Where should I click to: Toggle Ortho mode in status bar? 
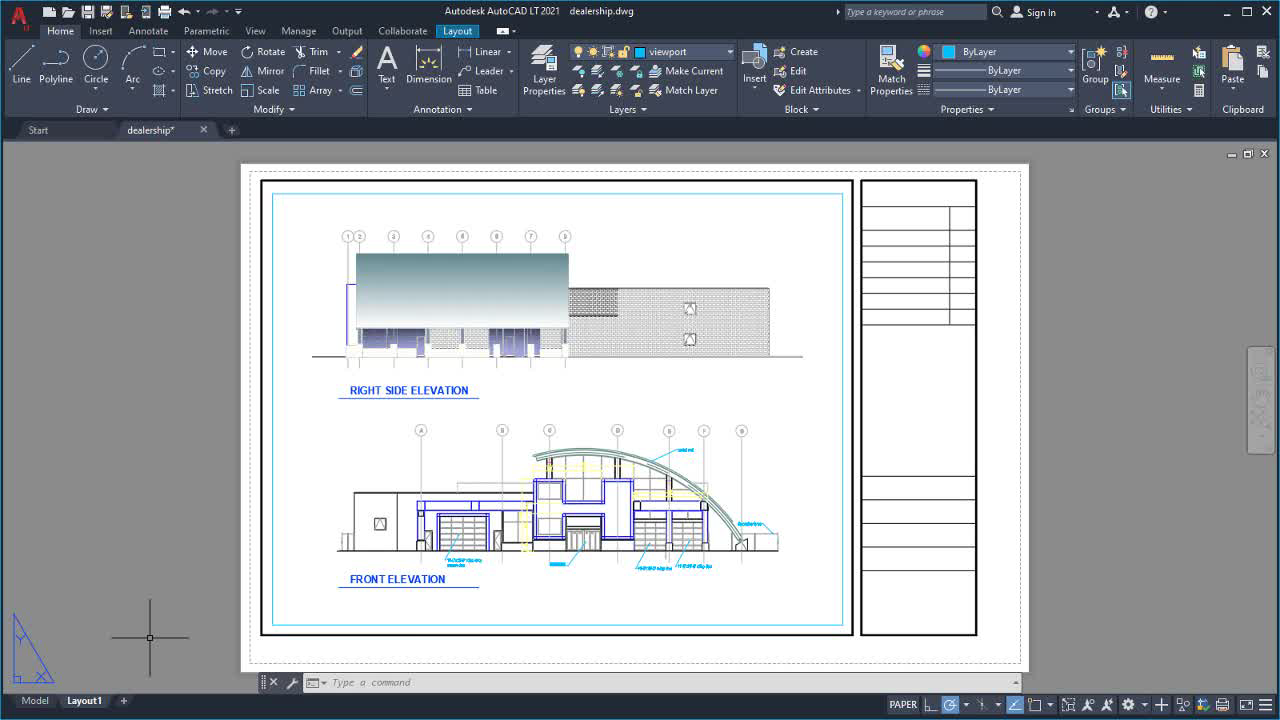coord(931,704)
